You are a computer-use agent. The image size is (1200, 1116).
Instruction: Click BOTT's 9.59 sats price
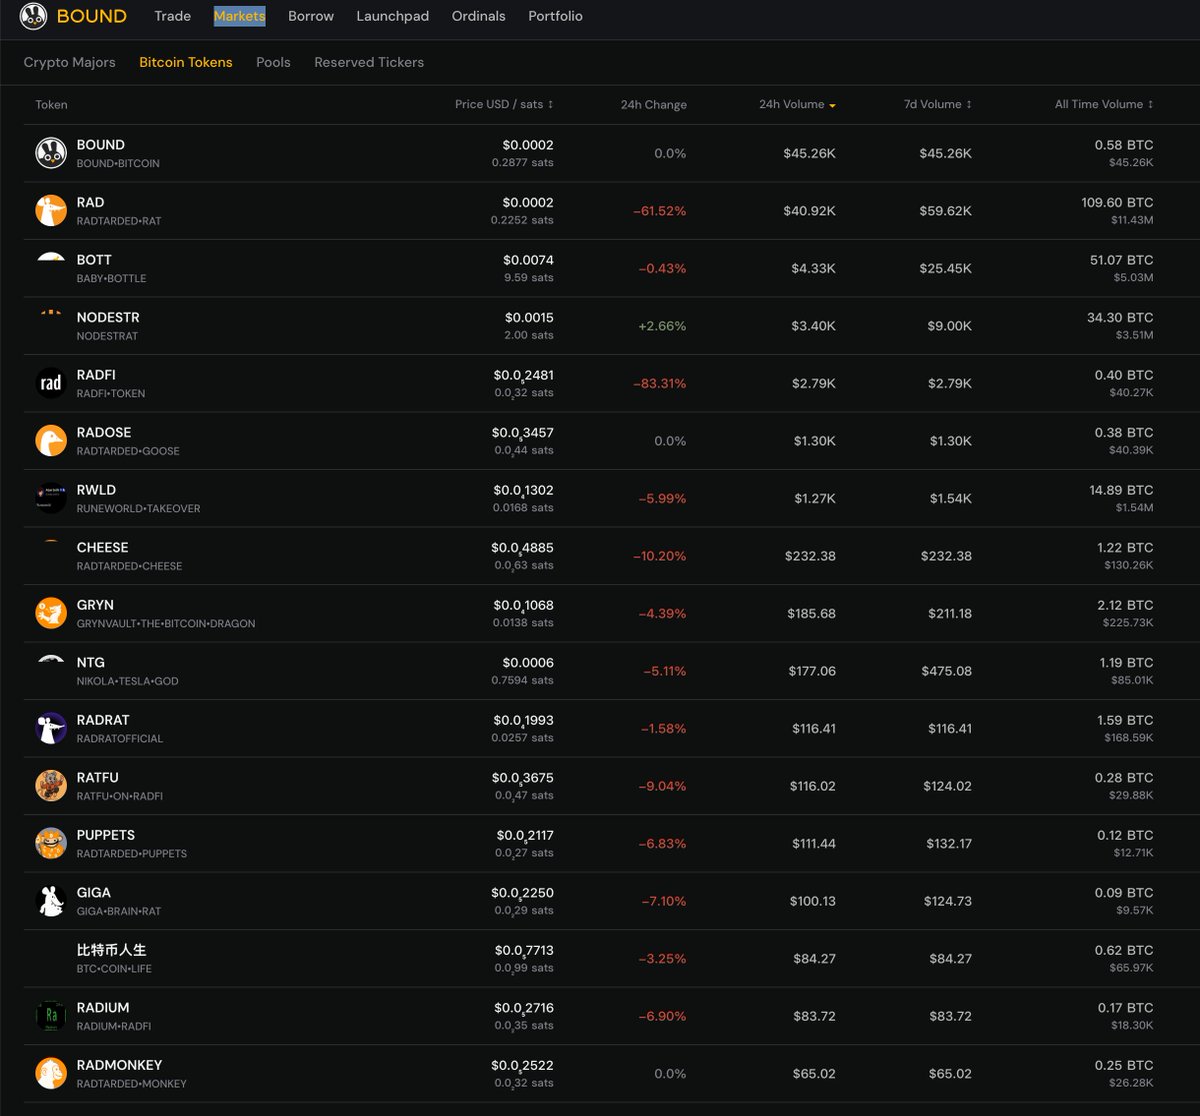tap(528, 278)
